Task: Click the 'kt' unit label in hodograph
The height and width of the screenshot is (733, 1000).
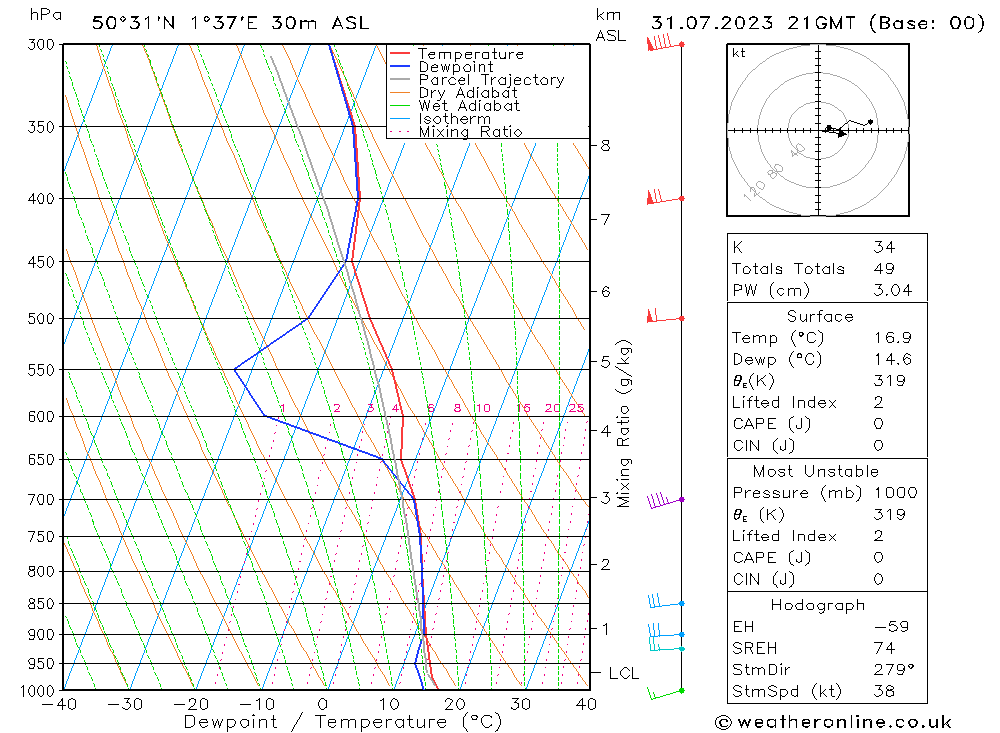Action: click(x=739, y=53)
